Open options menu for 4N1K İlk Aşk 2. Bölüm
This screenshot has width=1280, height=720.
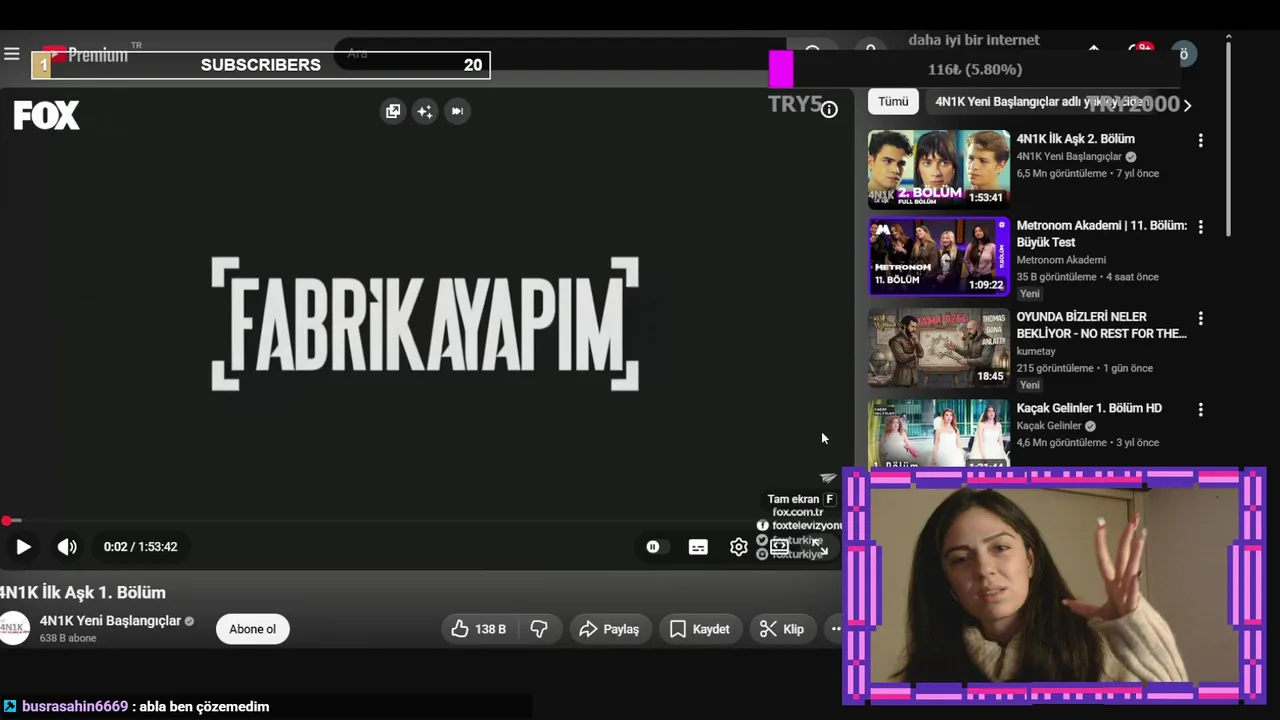tap(1200, 141)
